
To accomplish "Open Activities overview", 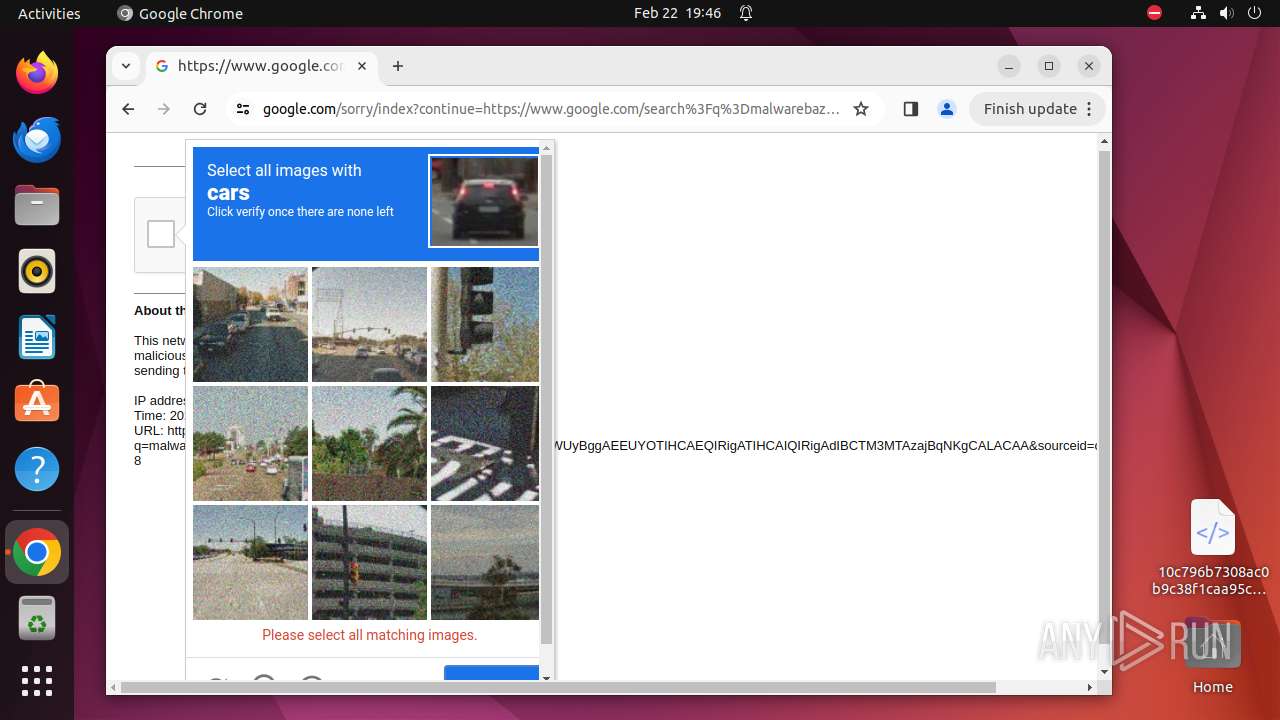I will click(49, 13).
